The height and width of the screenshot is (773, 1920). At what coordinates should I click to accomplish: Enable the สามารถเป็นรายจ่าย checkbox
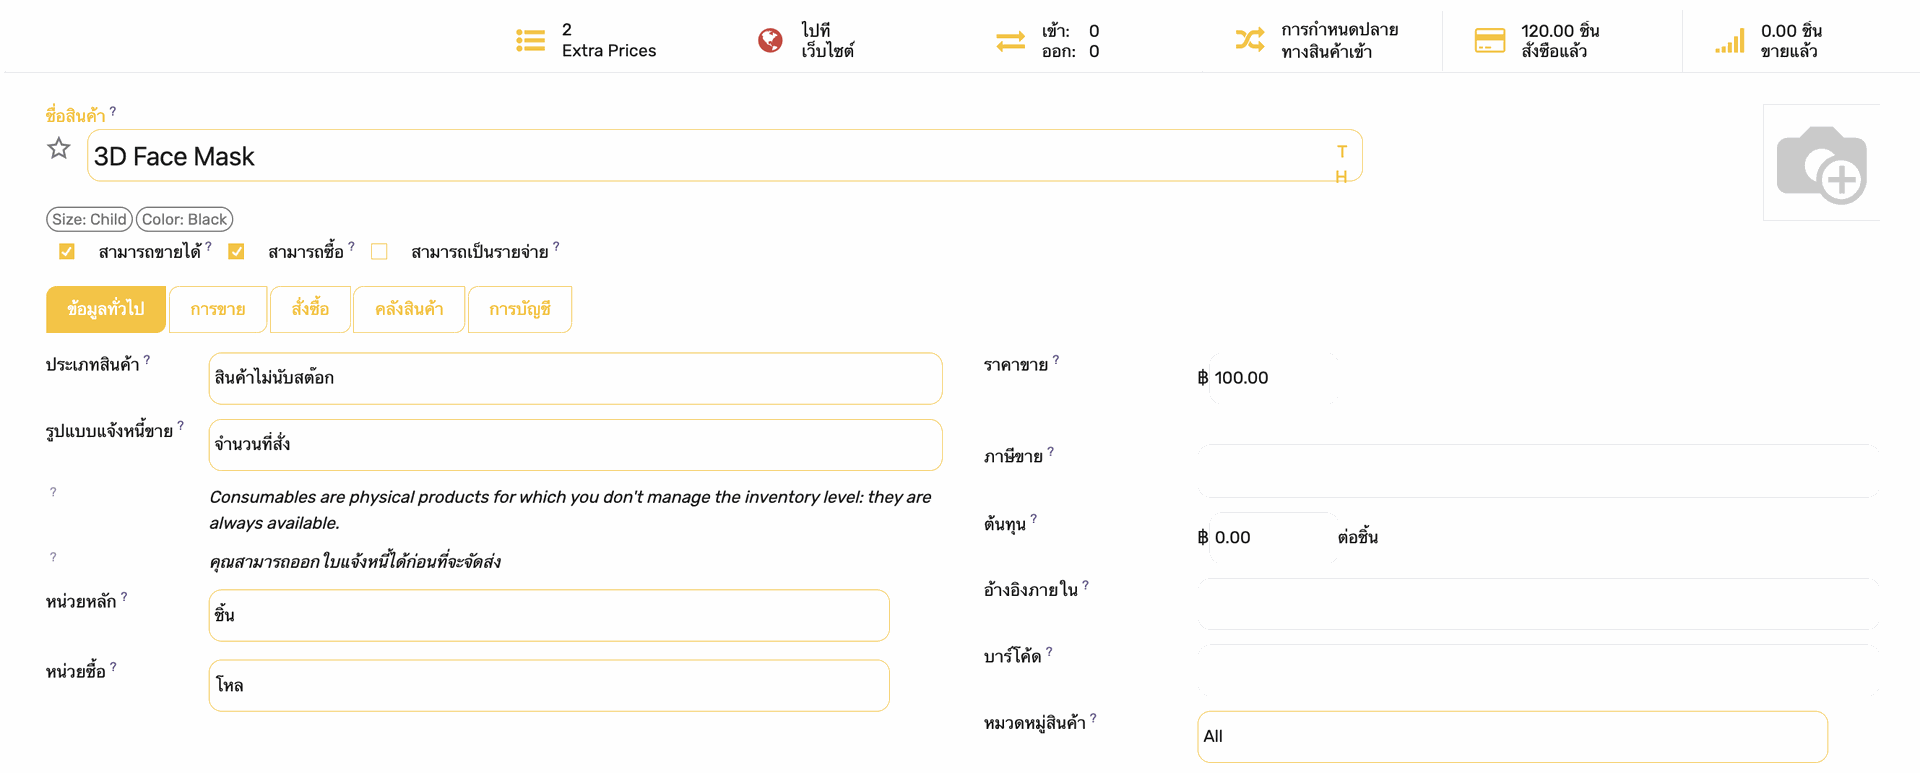[x=379, y=251]
